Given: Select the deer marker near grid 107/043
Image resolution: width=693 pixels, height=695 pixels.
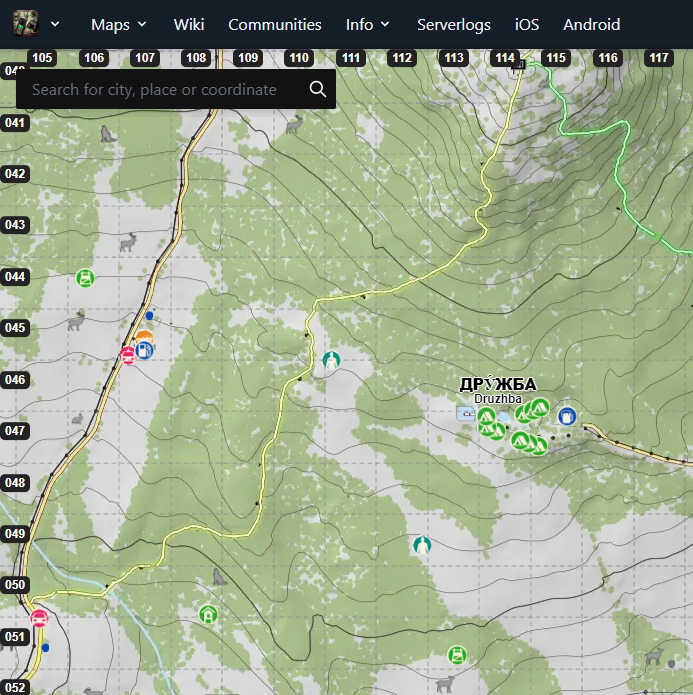Looking at the screenshot, I should pos(128,243).
